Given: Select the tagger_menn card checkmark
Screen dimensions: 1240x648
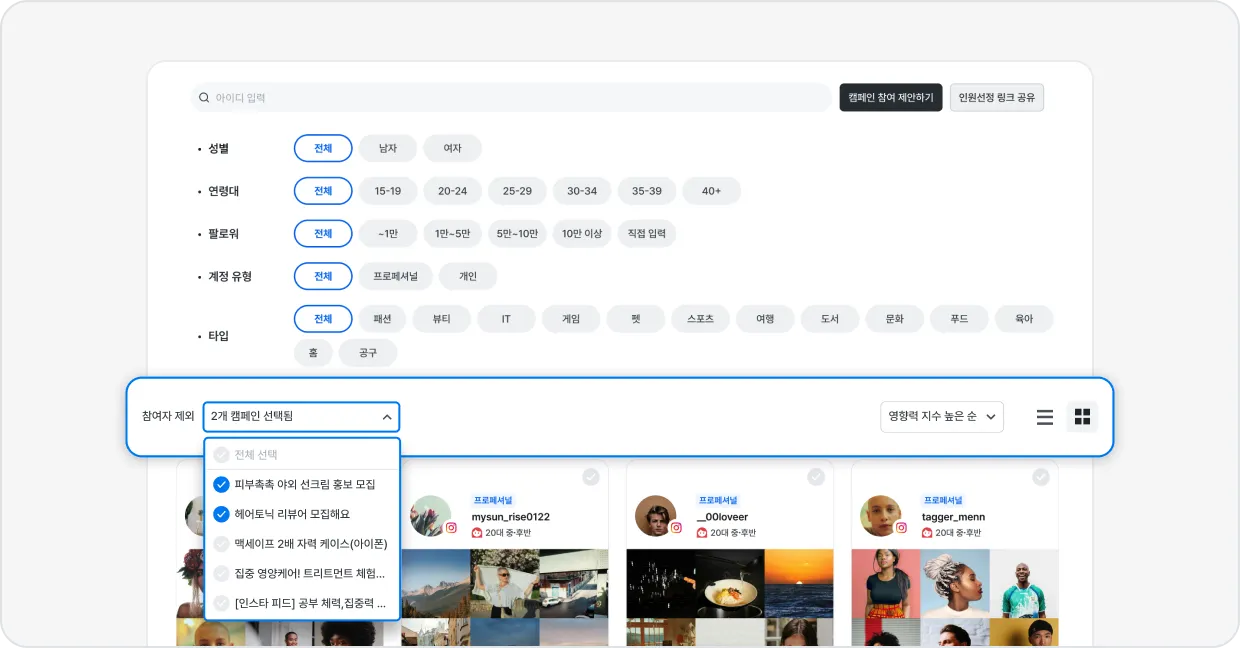Looking at the screenshot, I should [1041, 477].
